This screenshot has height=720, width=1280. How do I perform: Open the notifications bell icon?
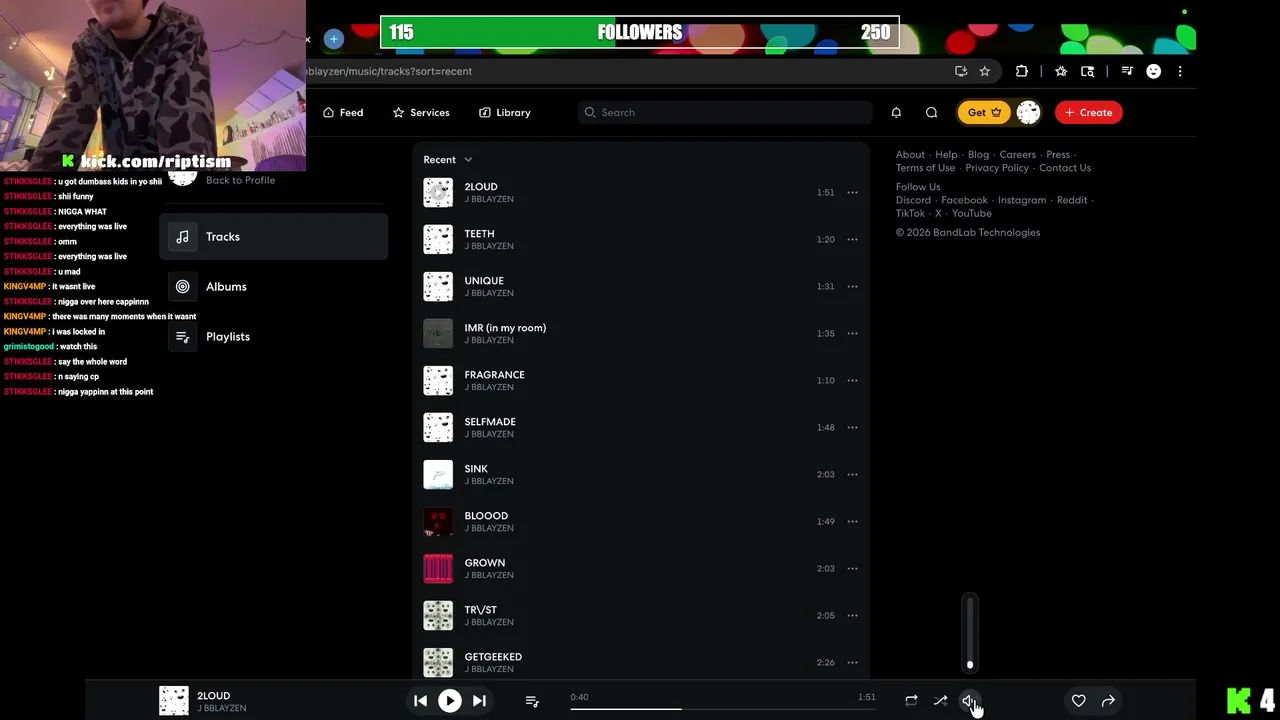tap(896, 112)
